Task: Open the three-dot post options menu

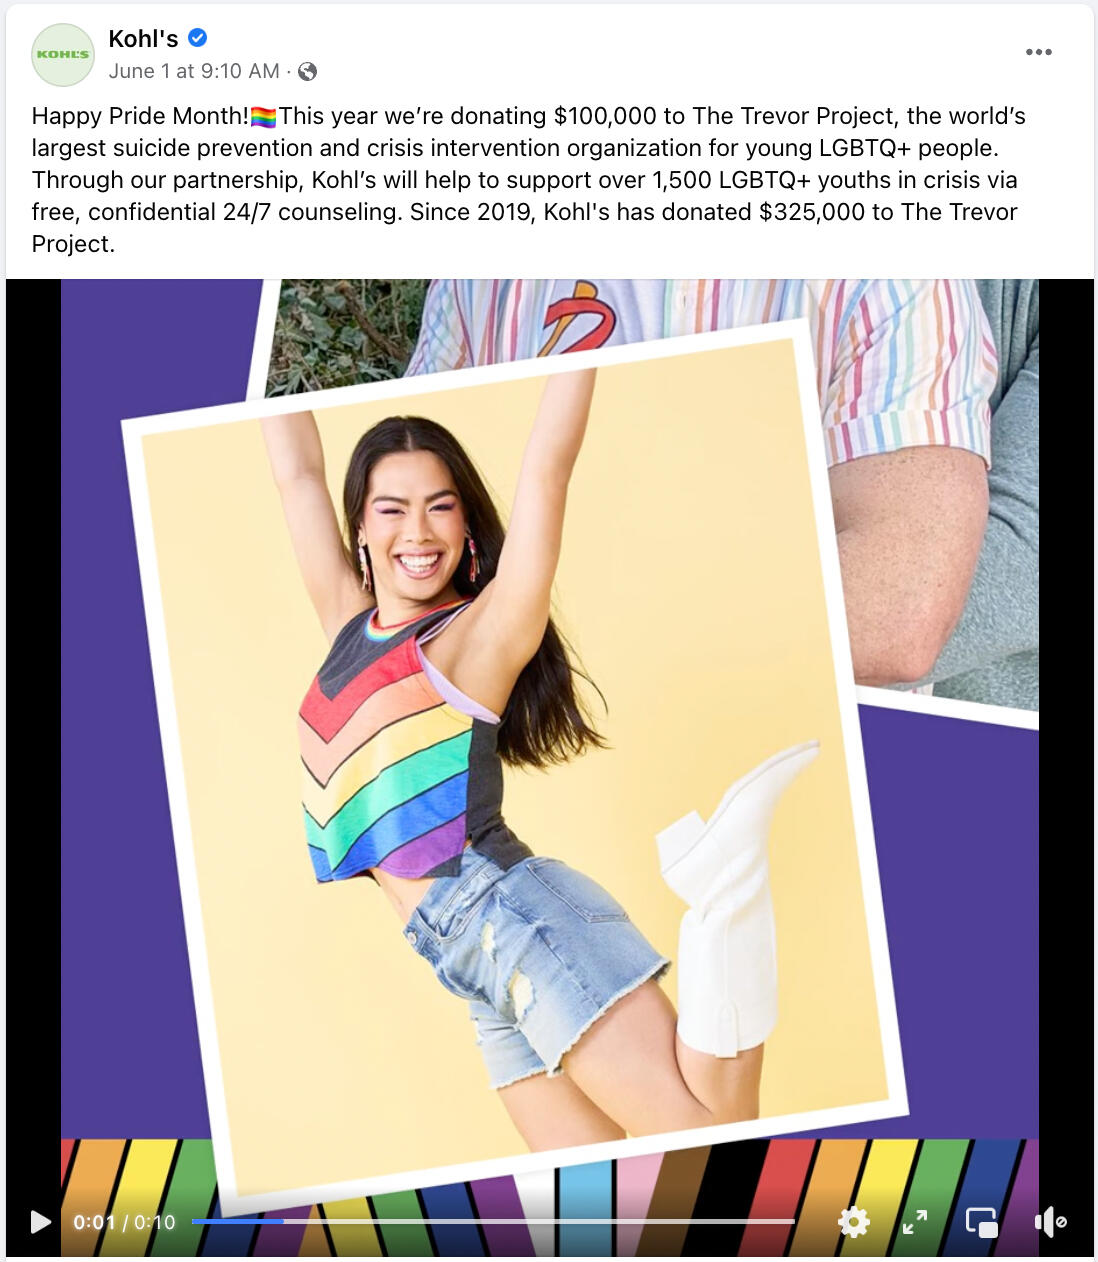Action: click(1038, 52)
